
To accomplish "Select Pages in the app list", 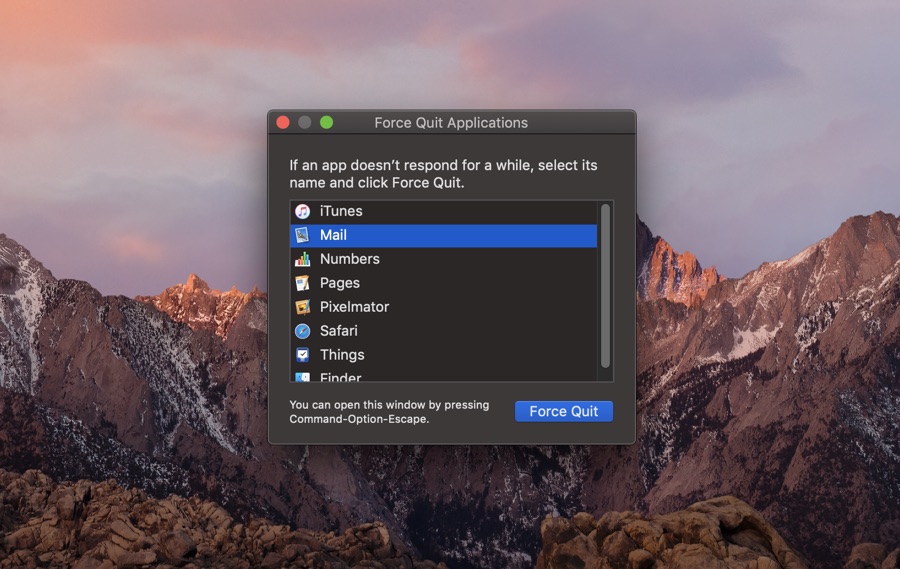I will click(x=444, y=283).
